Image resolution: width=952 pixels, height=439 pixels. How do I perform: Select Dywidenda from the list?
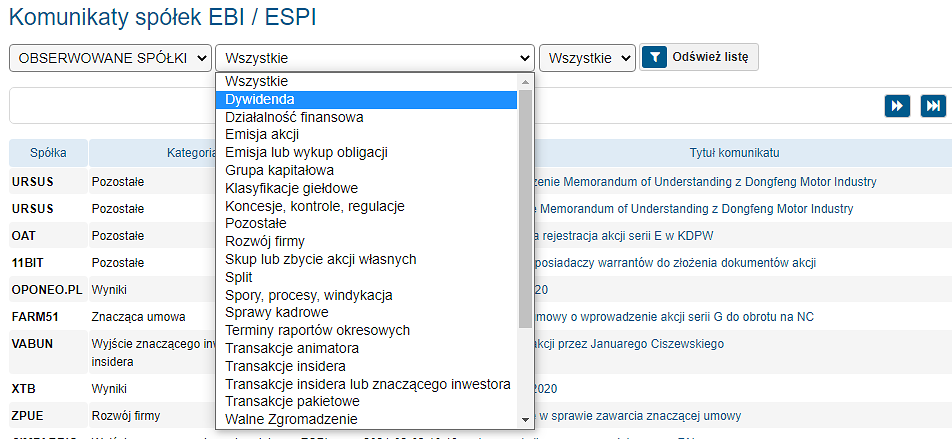[259, 99]
